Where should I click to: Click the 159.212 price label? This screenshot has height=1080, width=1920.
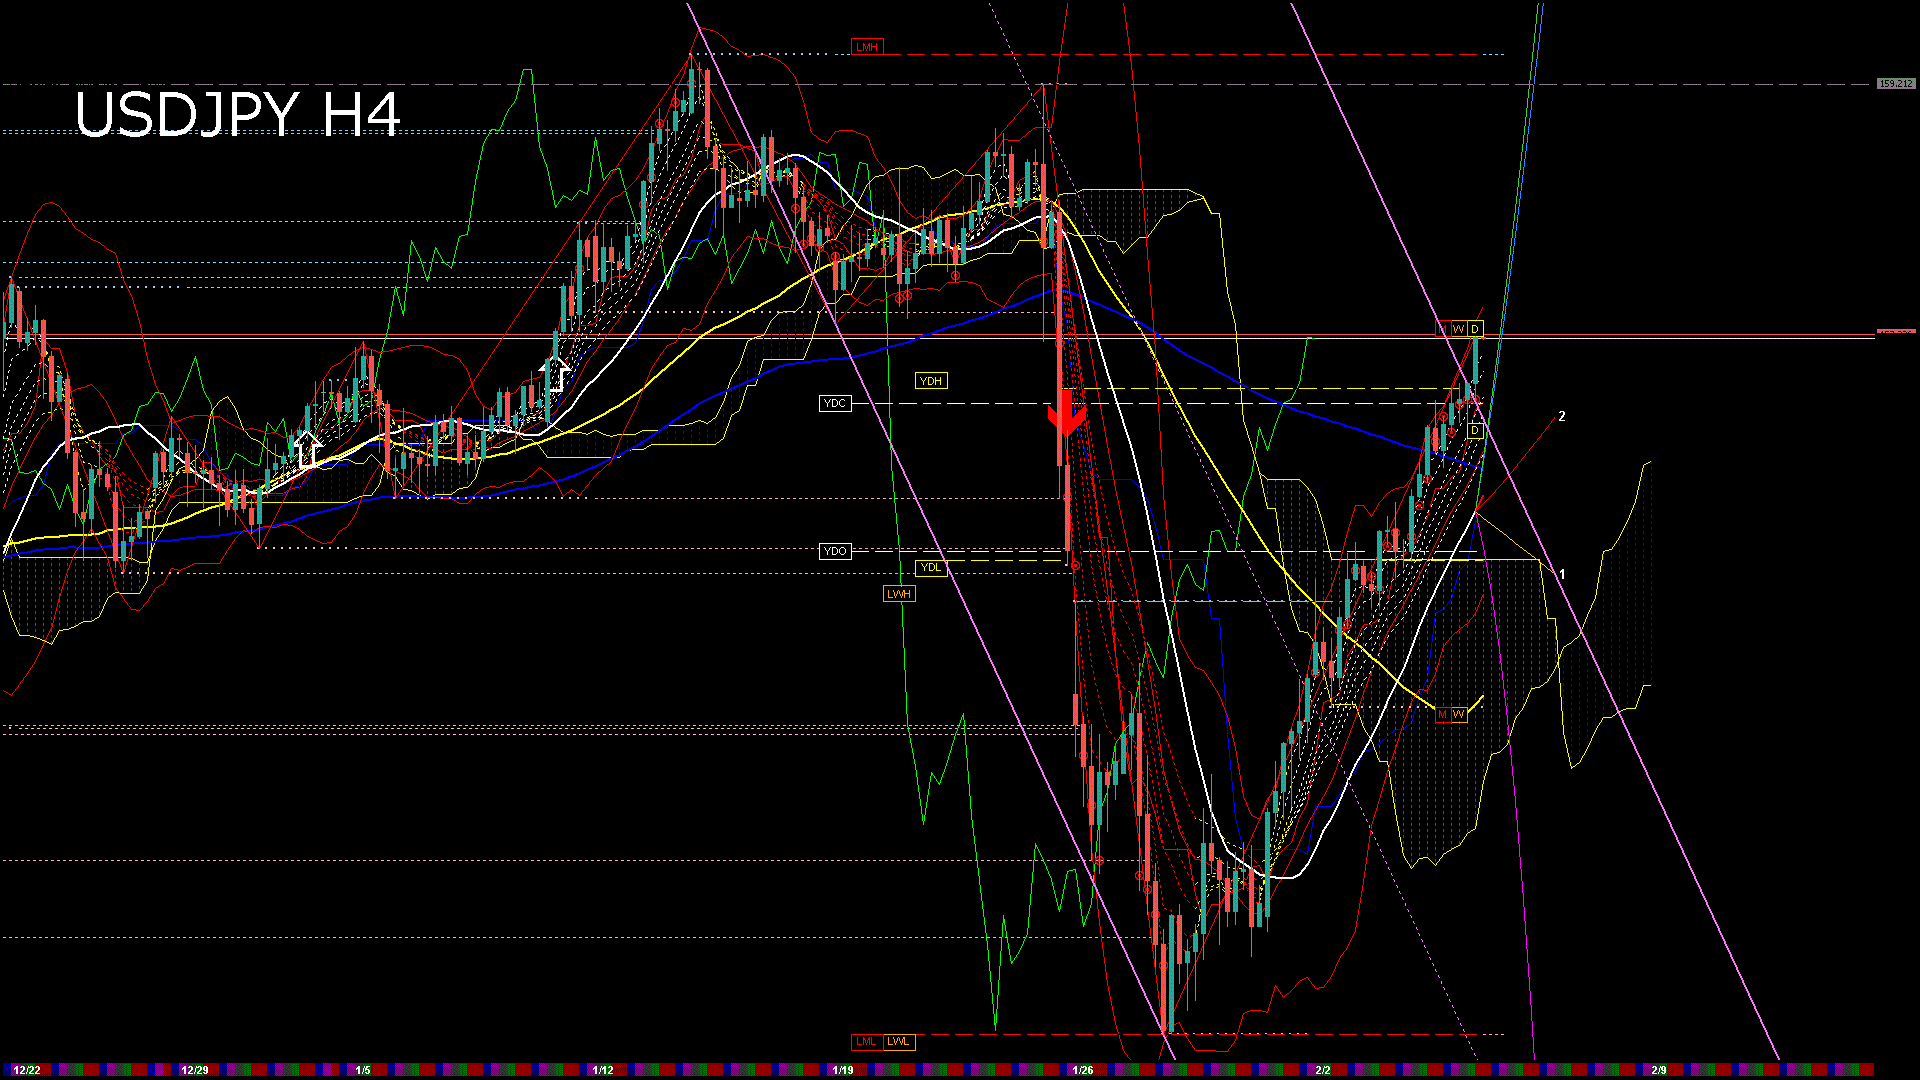click(1895, 84)
